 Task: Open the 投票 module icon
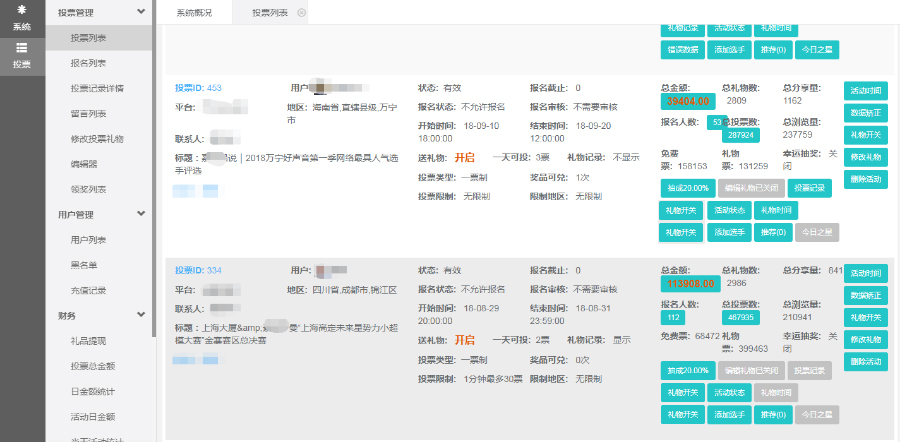(22, 56)
